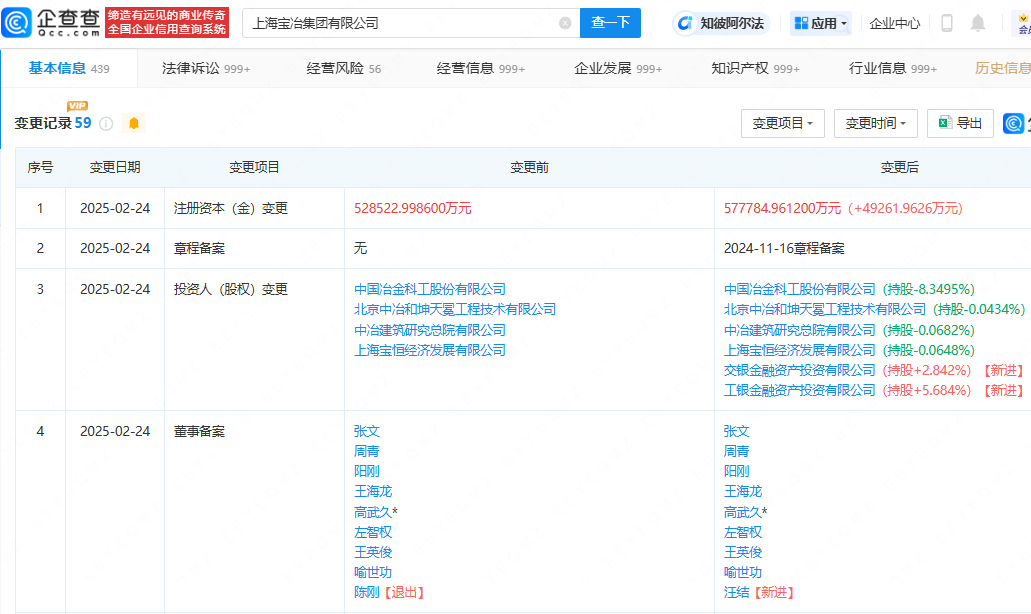Switch to the 经营信息 tab
The width and height of the screenshot is (1031, 614).
(481, 68)
